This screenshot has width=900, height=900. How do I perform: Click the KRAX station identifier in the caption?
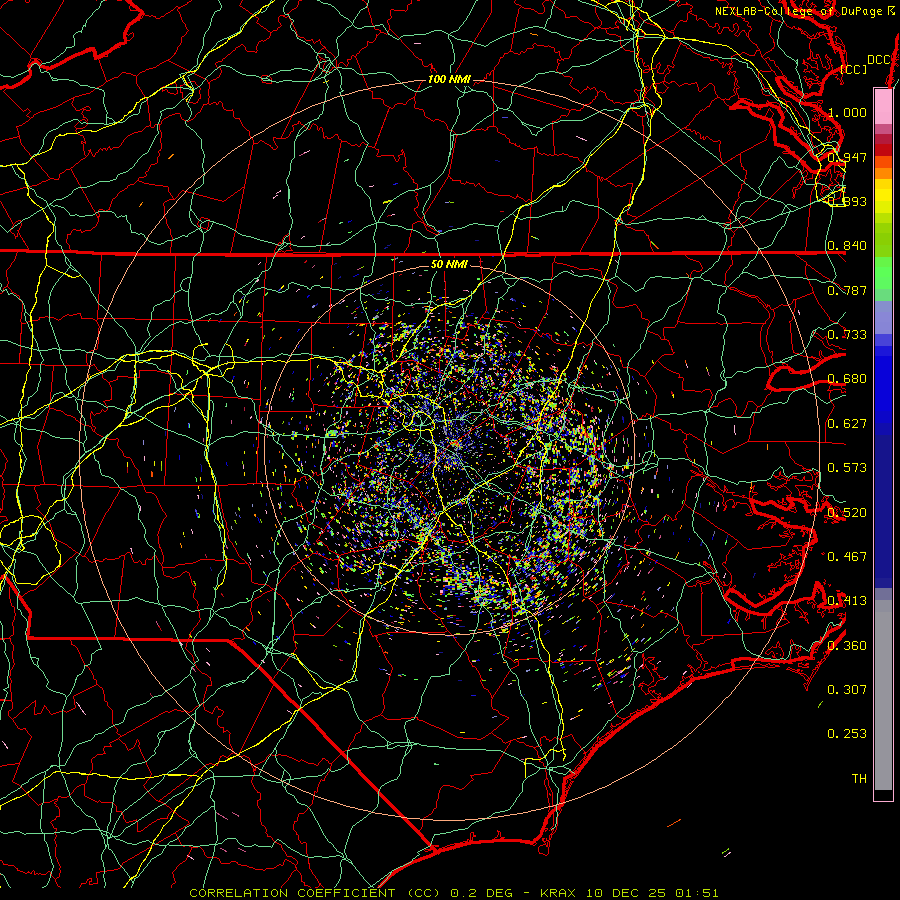click(560, 893)
